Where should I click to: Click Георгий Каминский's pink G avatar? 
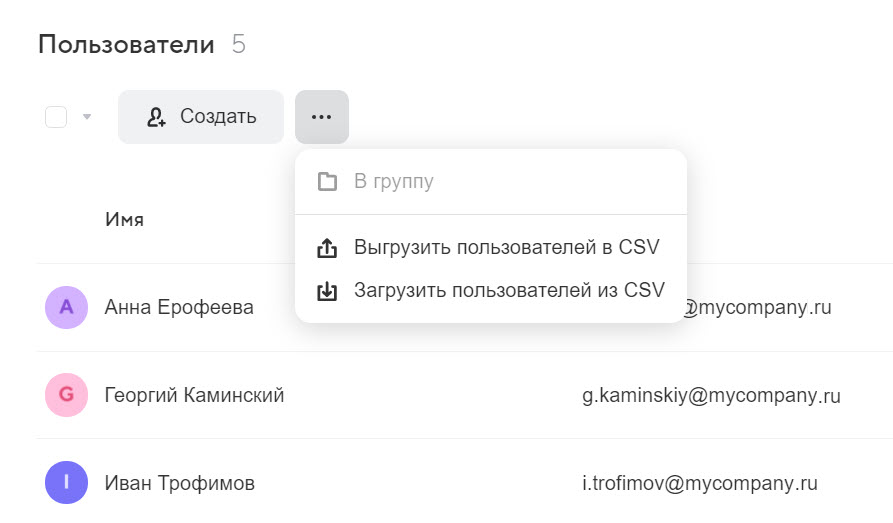click(x=66, y=395)
